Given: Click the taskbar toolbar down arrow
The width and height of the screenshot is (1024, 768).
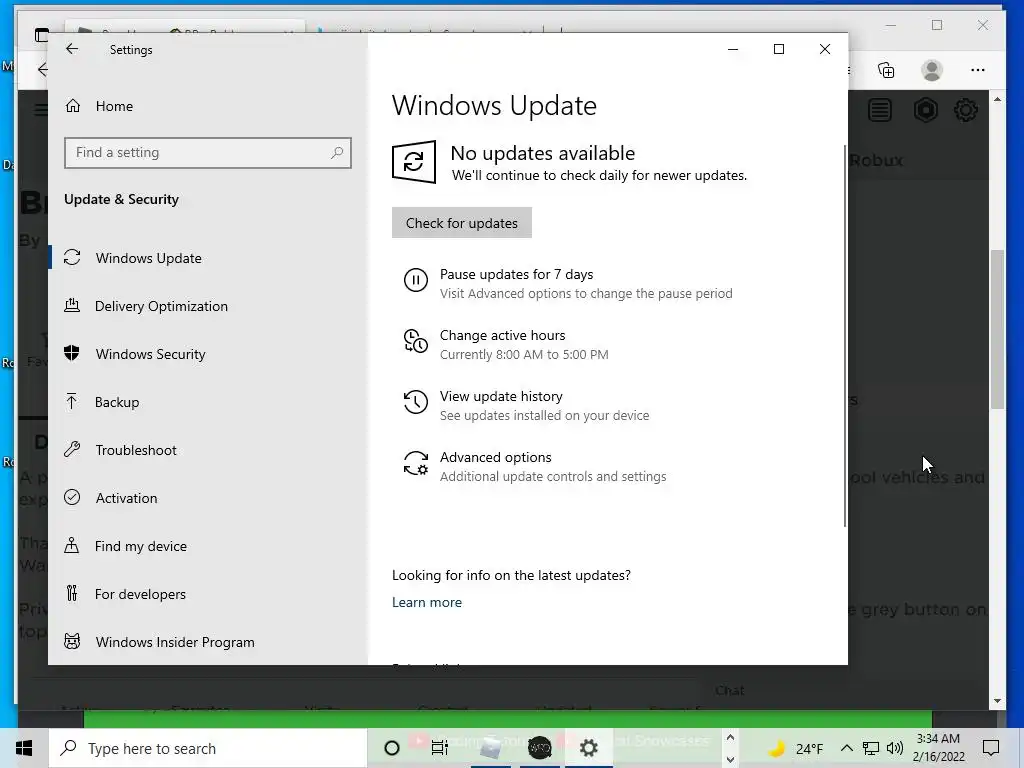Looking at the screenshot, I should tap(730, 760).
